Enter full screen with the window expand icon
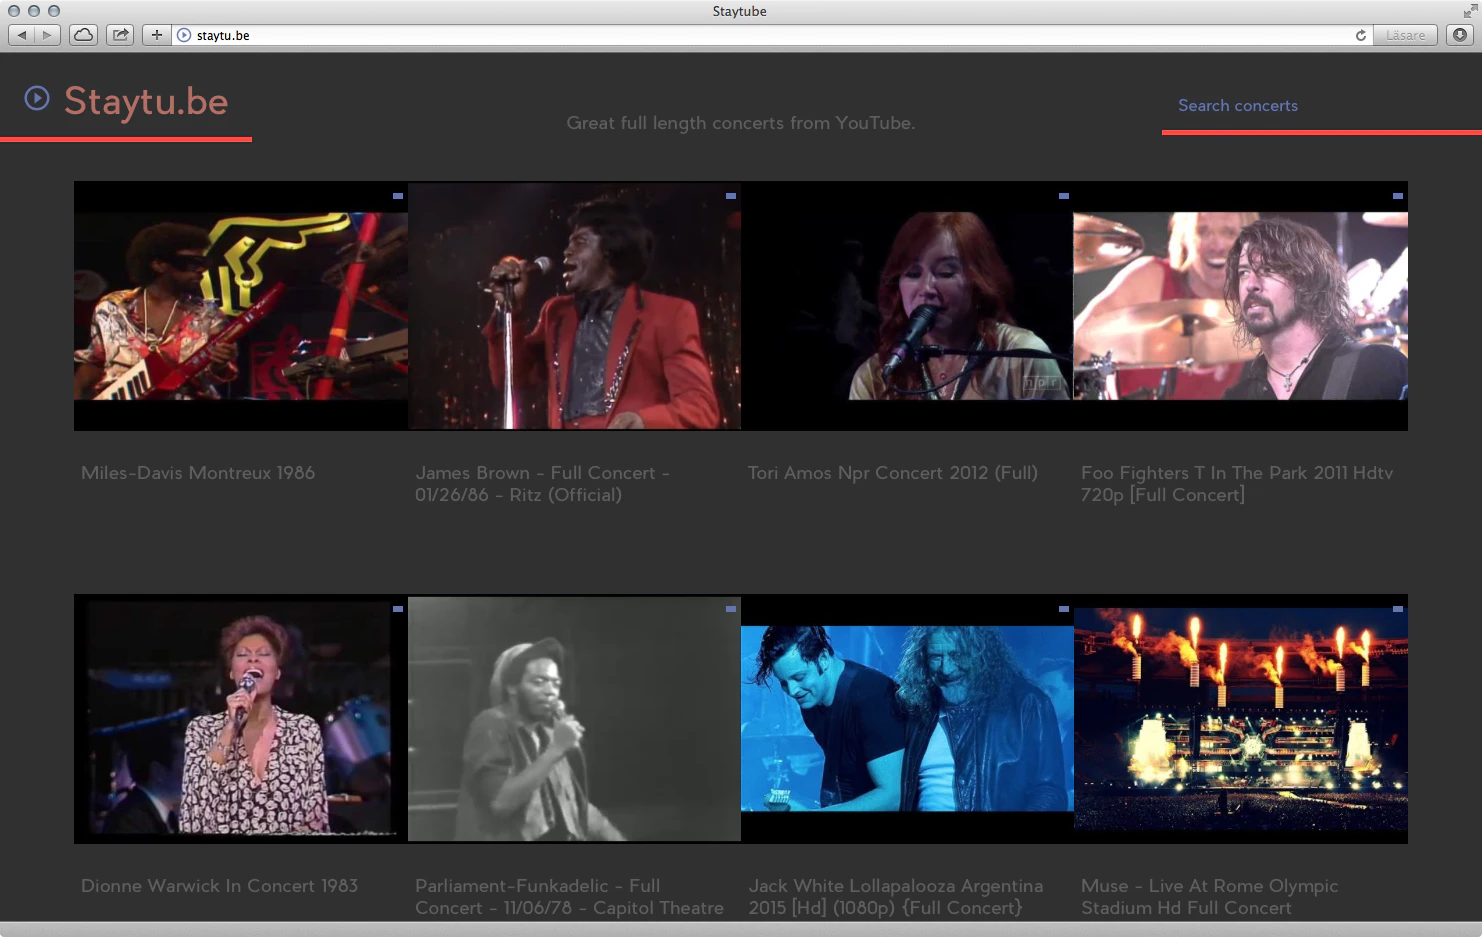 tap(1470, 11)
